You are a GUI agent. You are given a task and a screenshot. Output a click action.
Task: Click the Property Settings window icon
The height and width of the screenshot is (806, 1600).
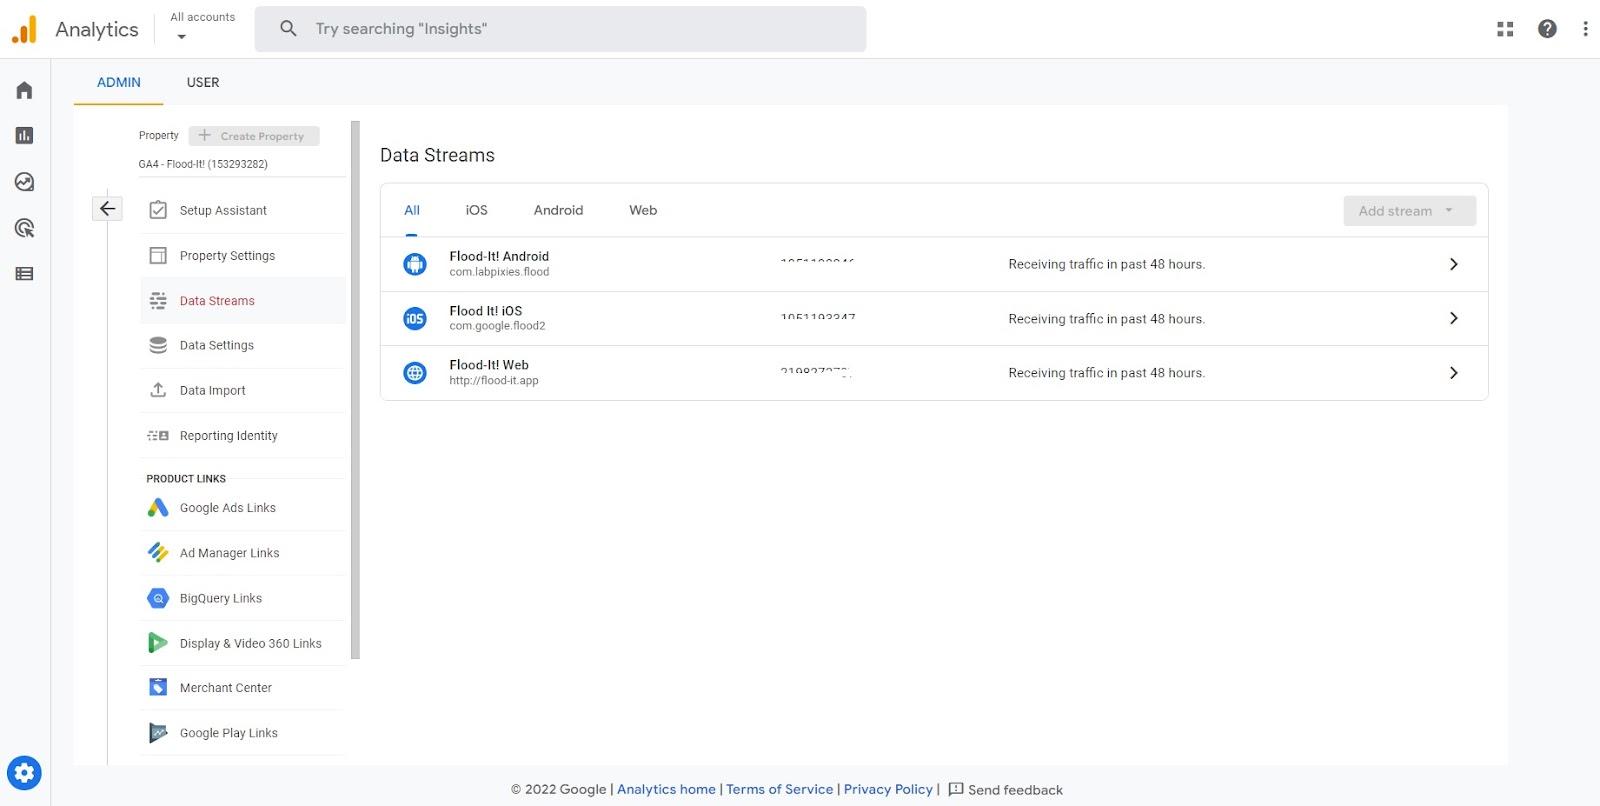[158, 255]
